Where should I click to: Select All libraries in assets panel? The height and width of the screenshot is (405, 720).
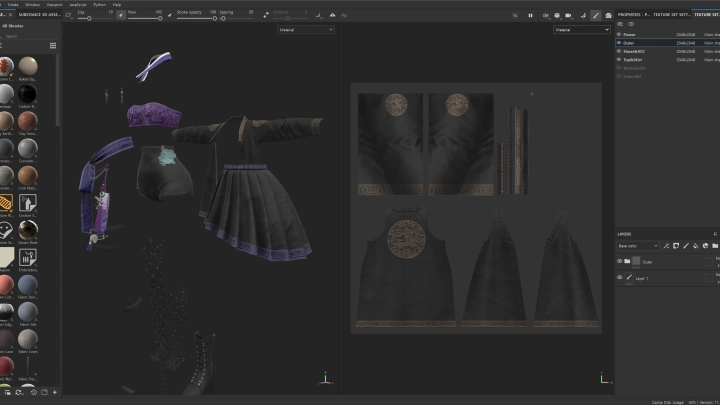point(13,26)
